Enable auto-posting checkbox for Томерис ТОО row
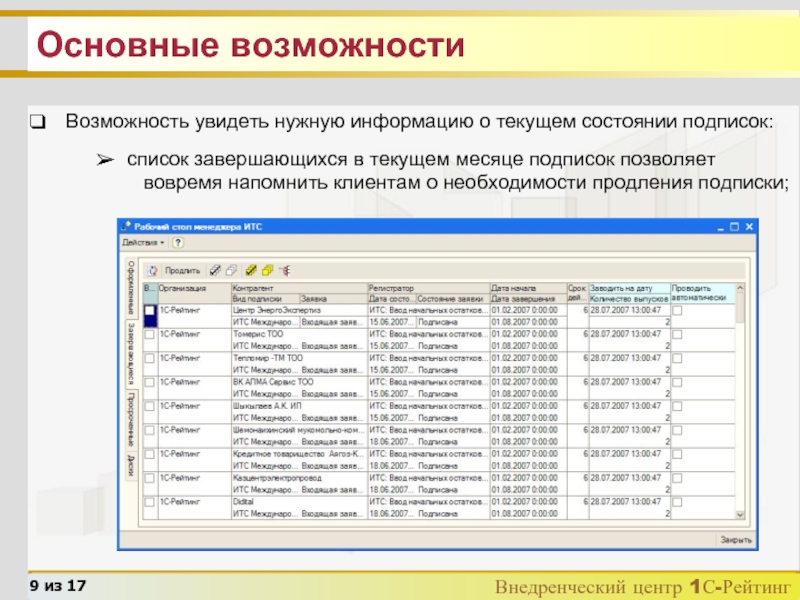 tap(677, 335)
